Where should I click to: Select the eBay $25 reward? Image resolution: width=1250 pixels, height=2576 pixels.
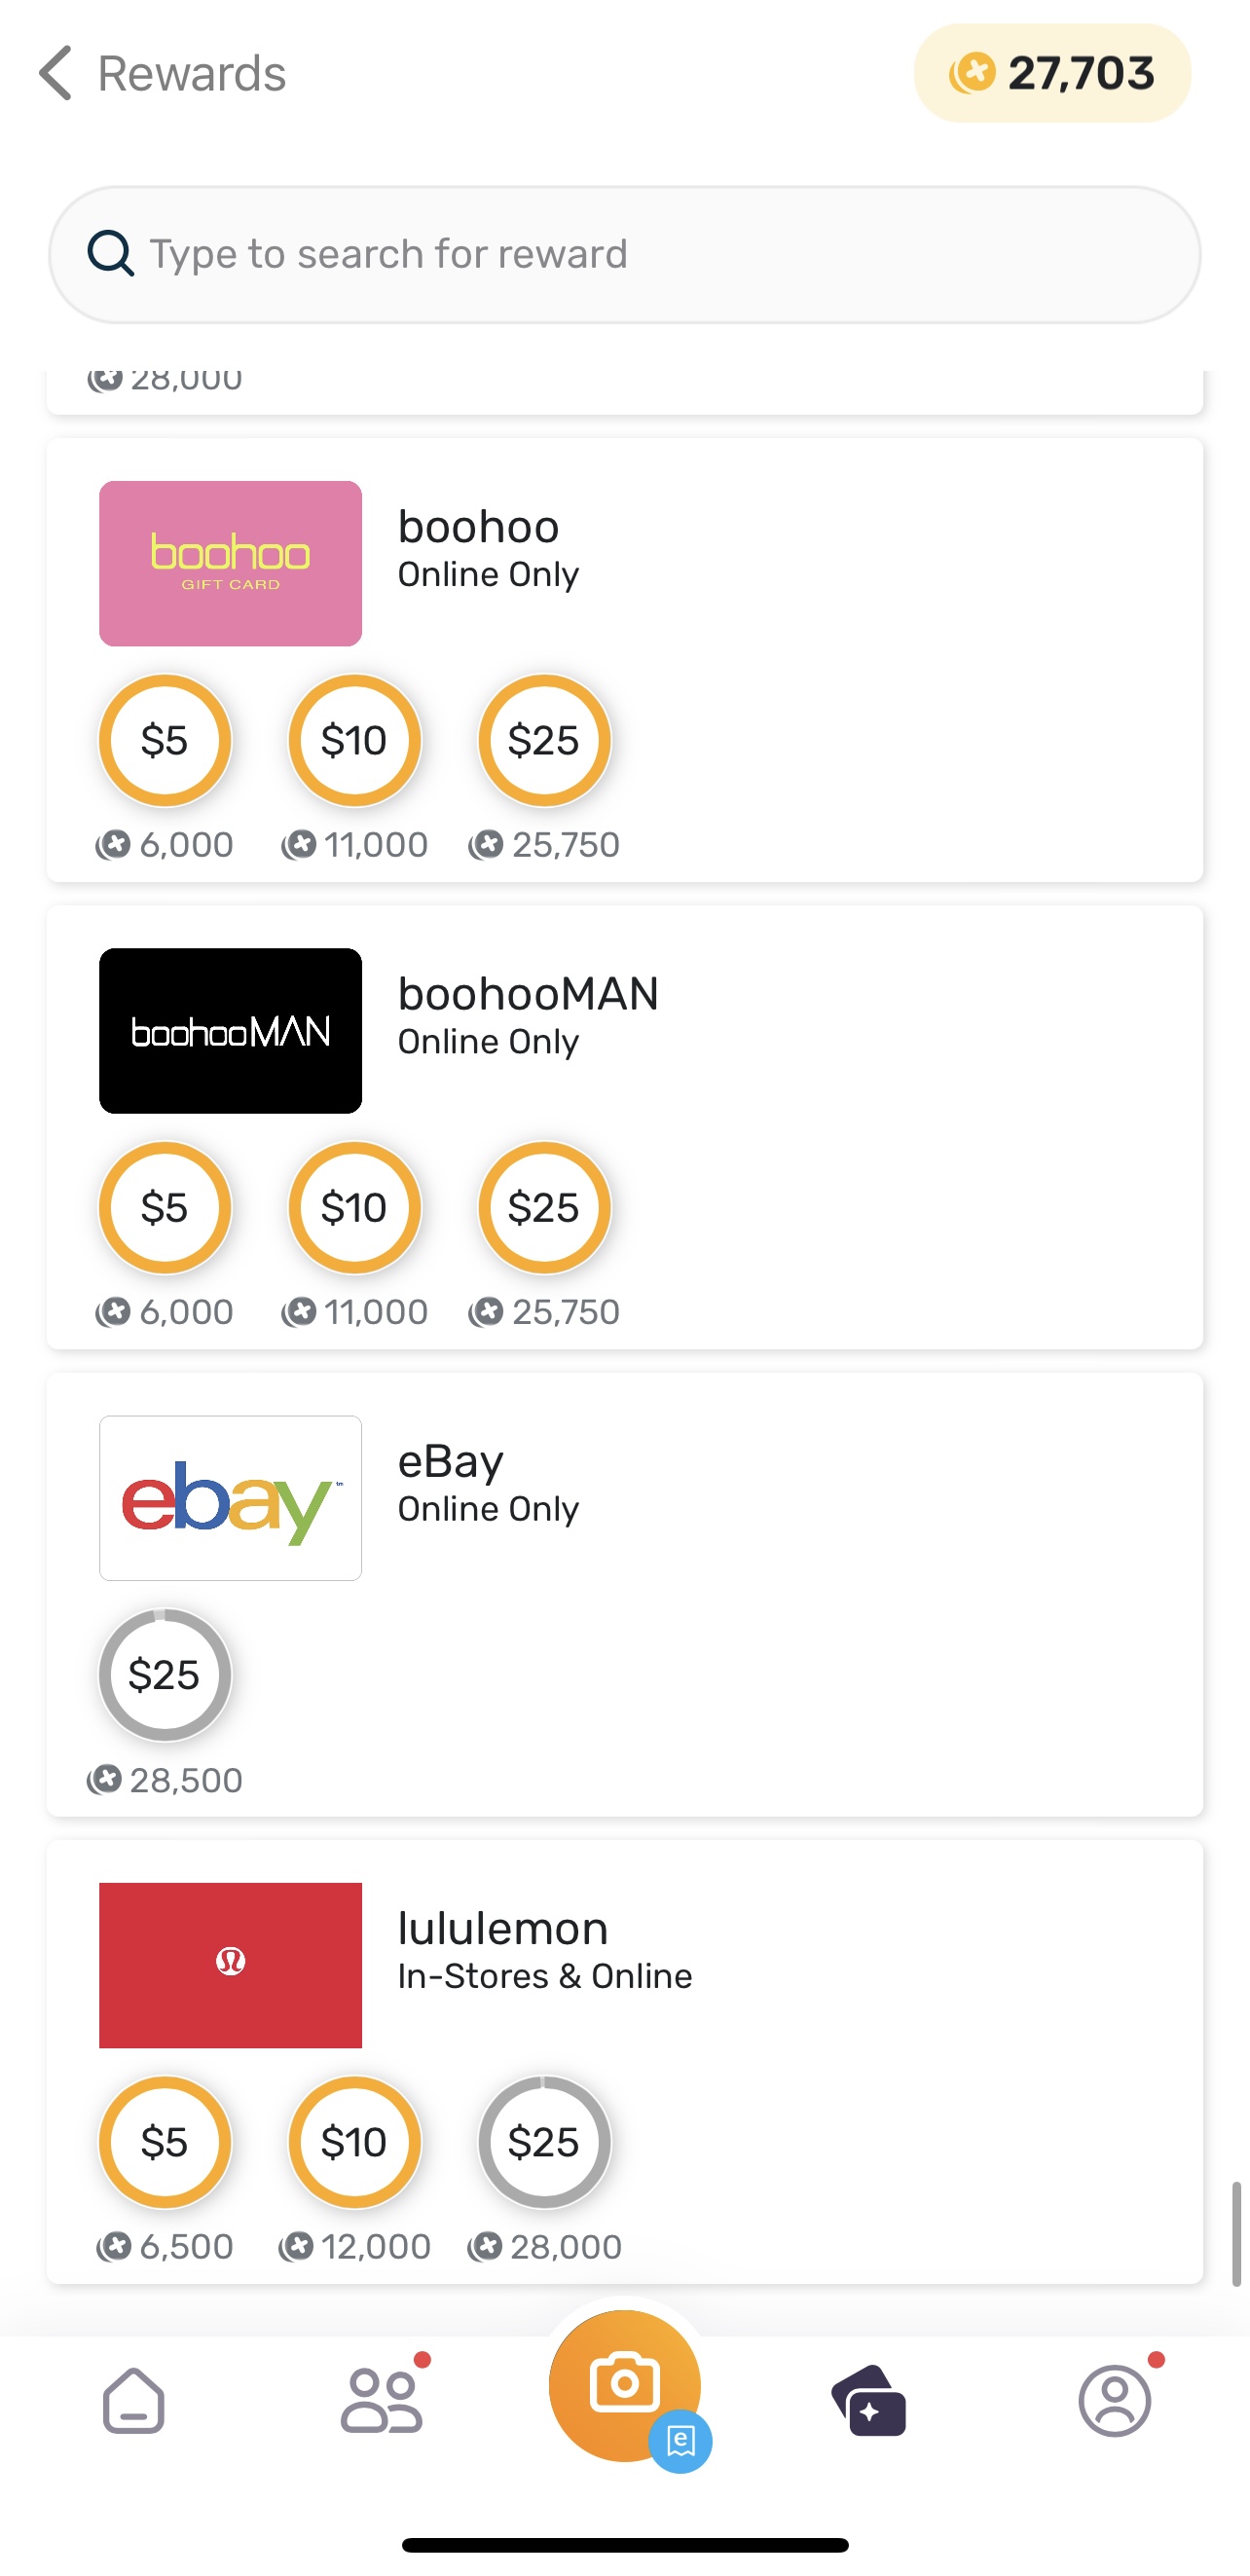(165, 1674)
